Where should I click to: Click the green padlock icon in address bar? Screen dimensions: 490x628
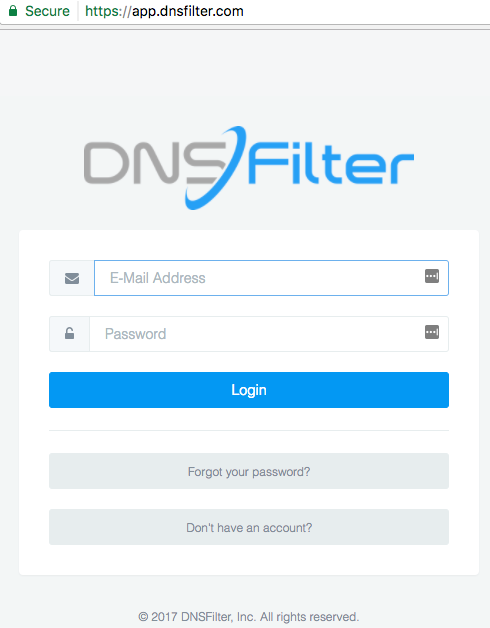click(13, 11)
